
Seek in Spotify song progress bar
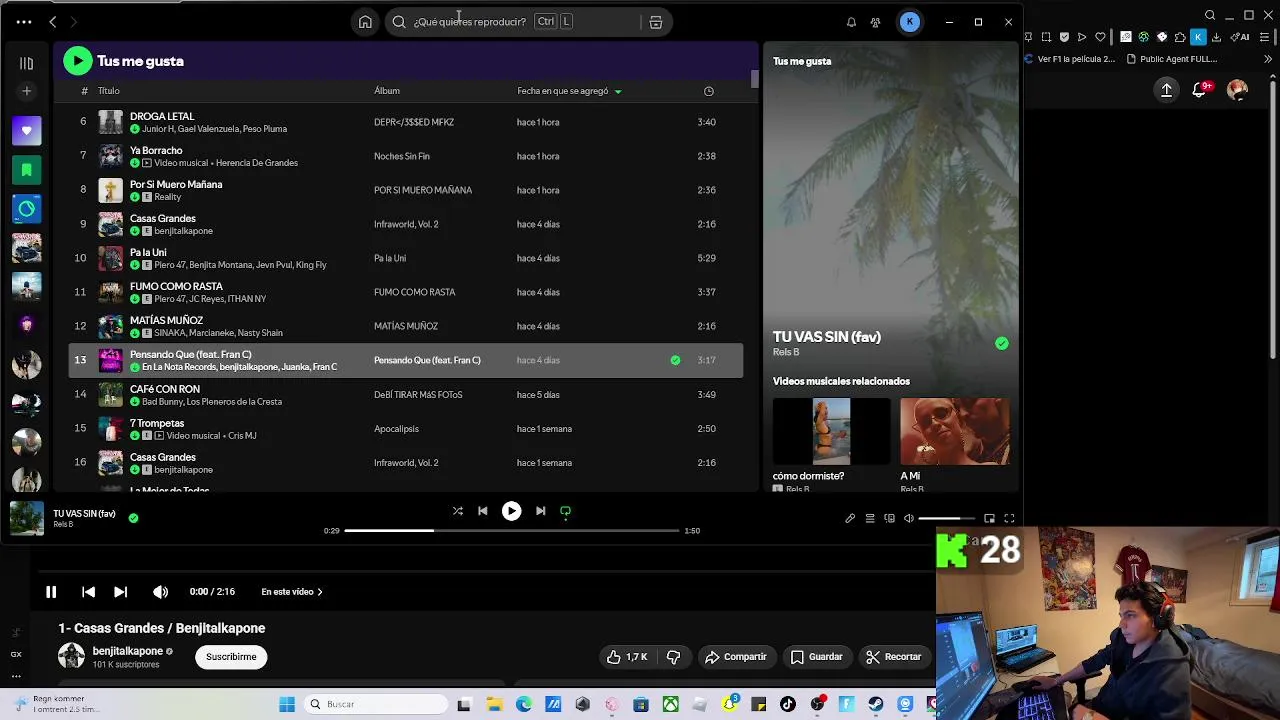511,531
